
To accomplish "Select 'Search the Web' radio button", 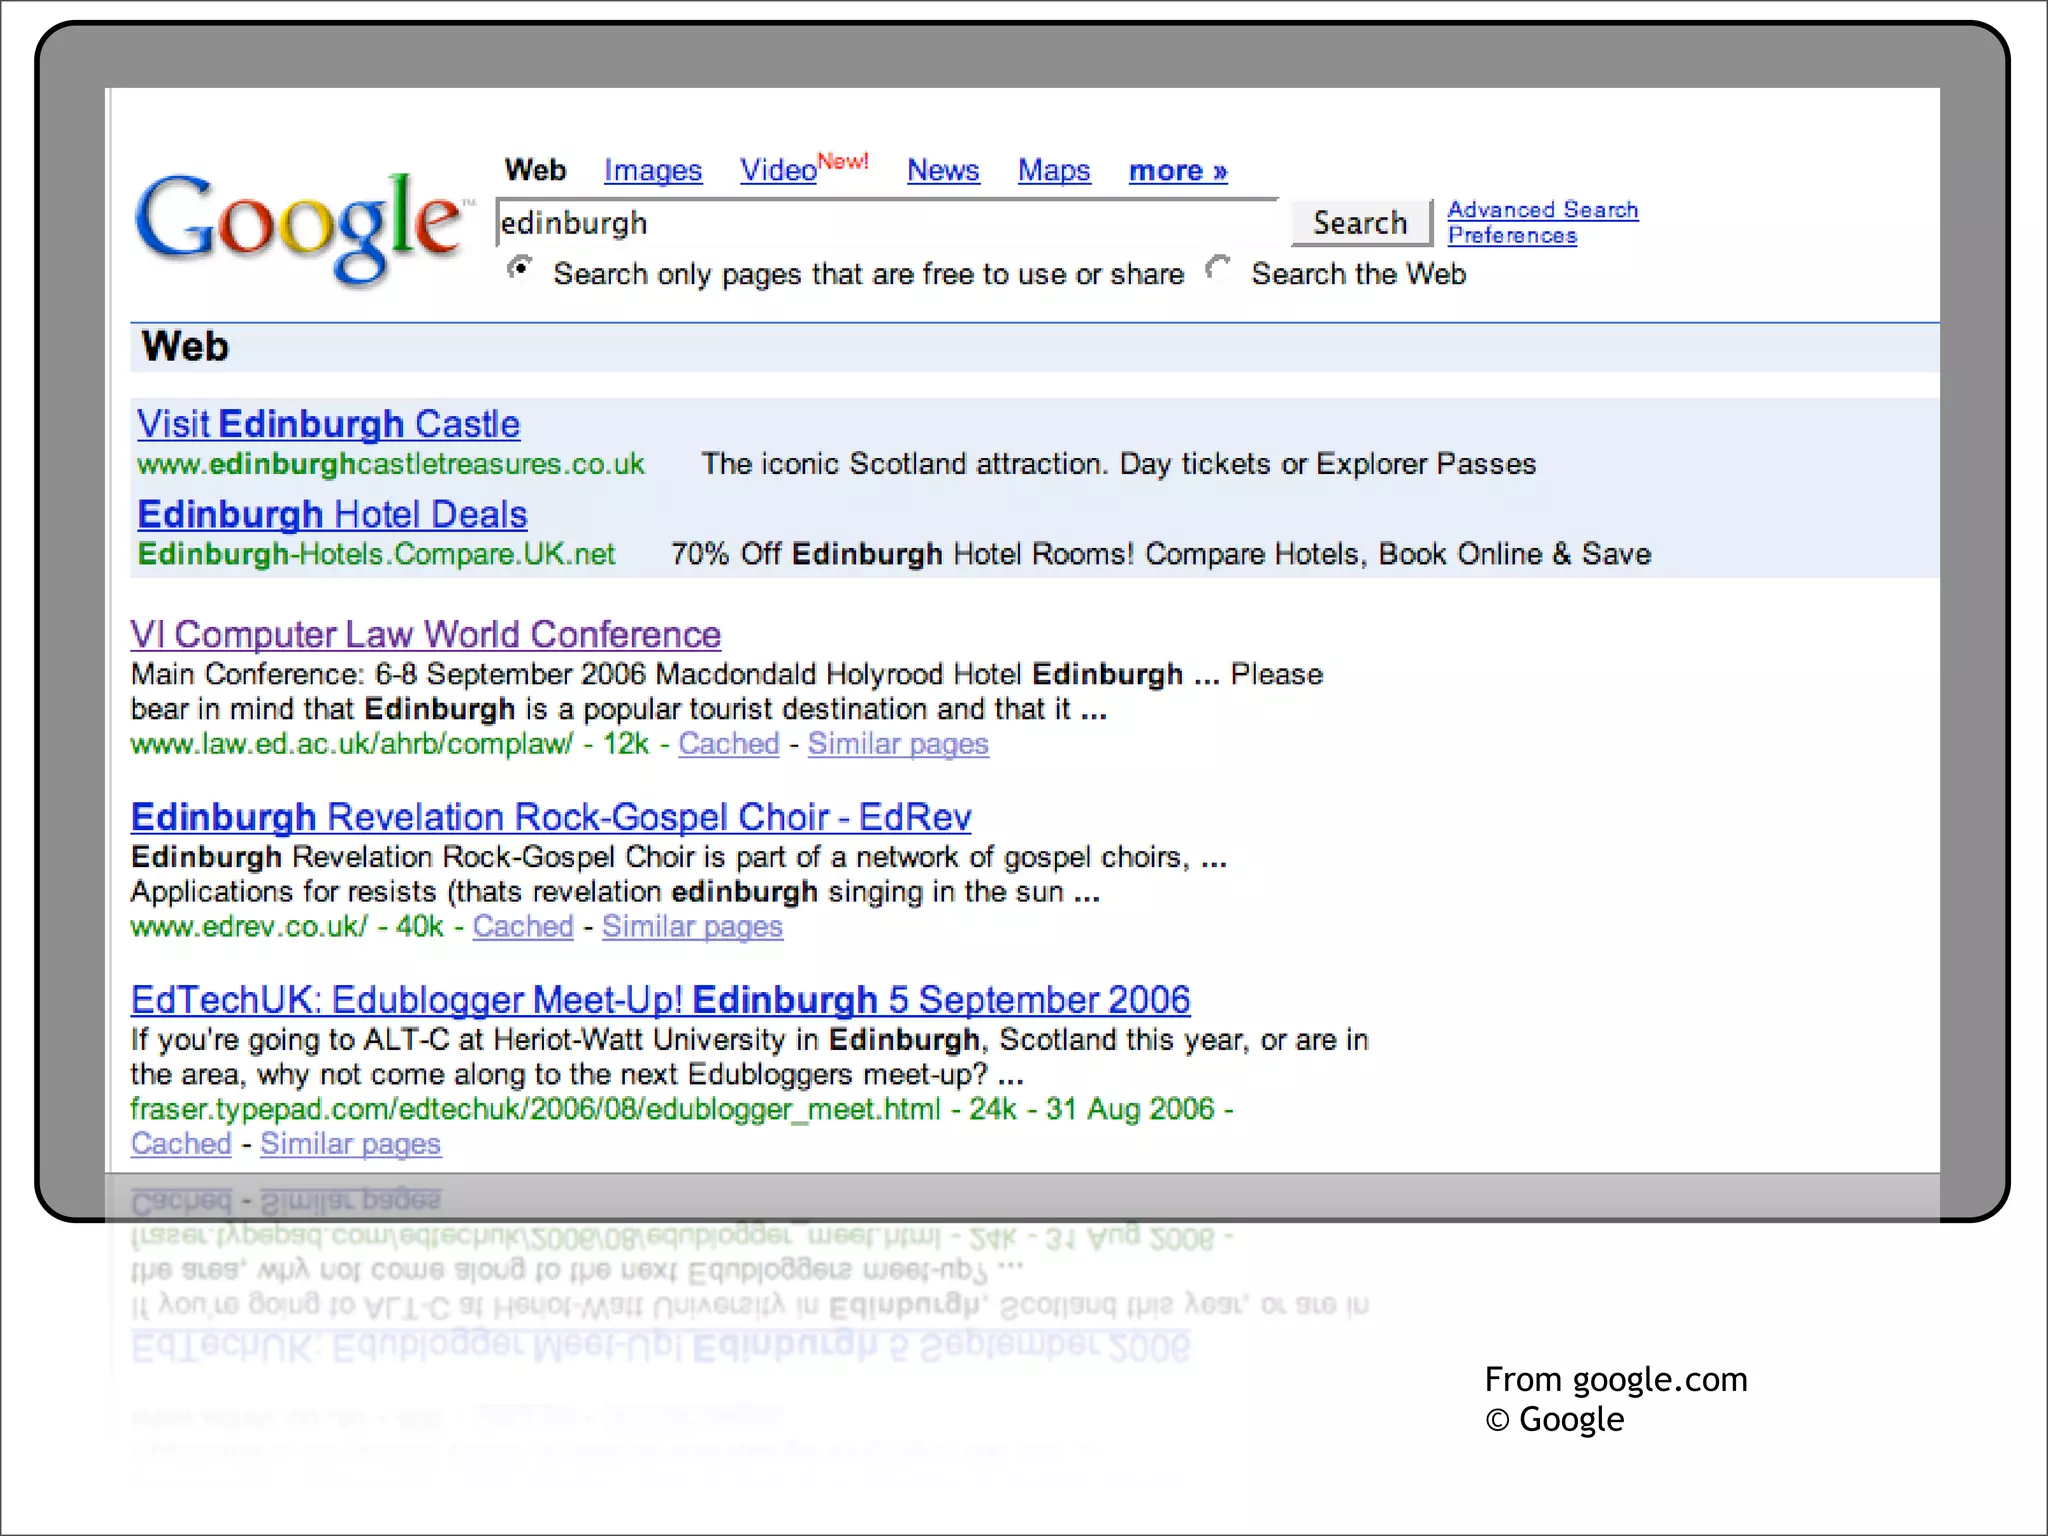I will 1217,268.
